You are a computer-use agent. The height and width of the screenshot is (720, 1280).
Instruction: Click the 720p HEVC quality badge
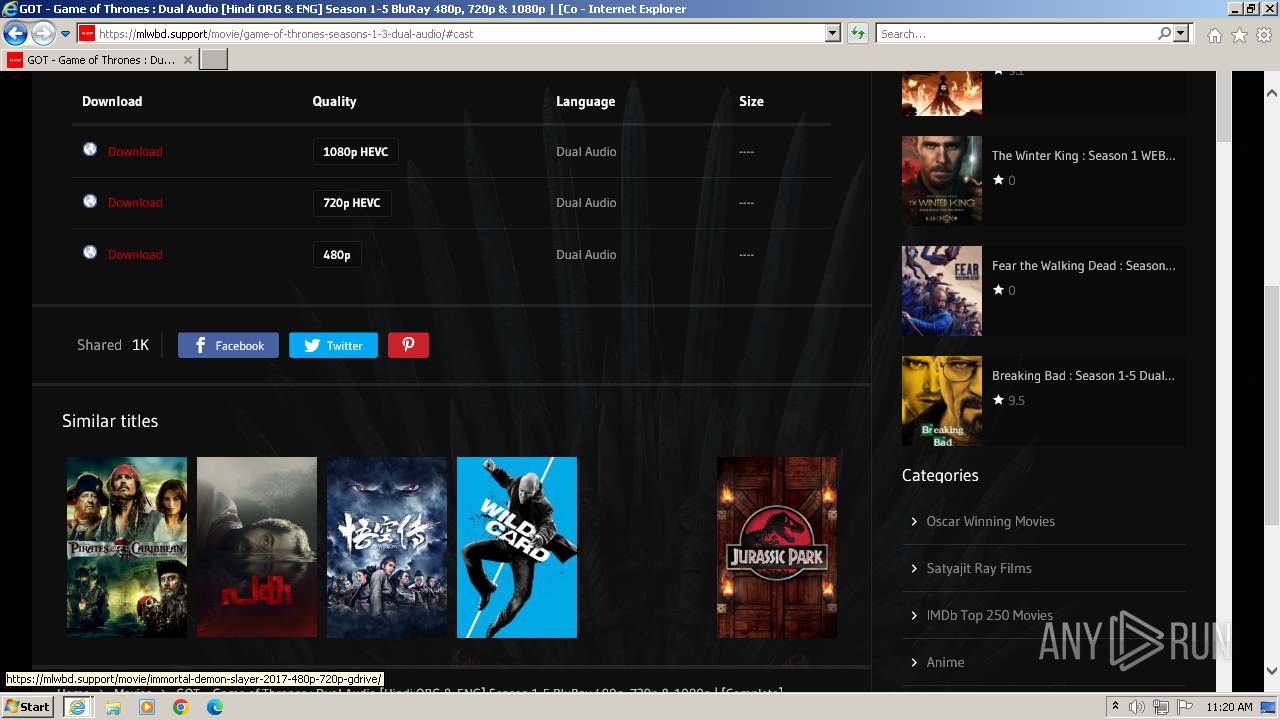[352, 203]
